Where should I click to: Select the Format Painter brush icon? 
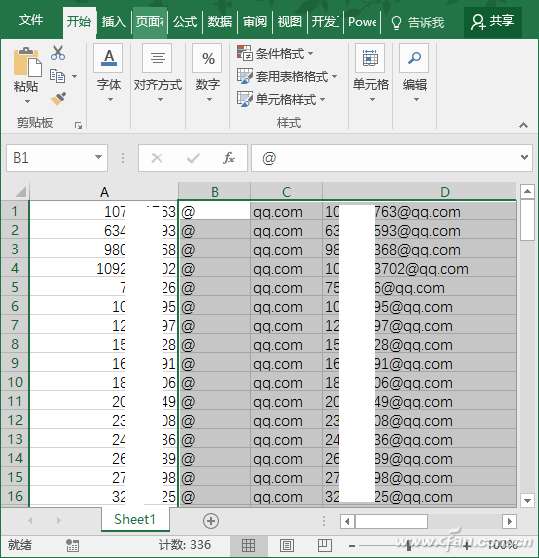click(58, 99)
